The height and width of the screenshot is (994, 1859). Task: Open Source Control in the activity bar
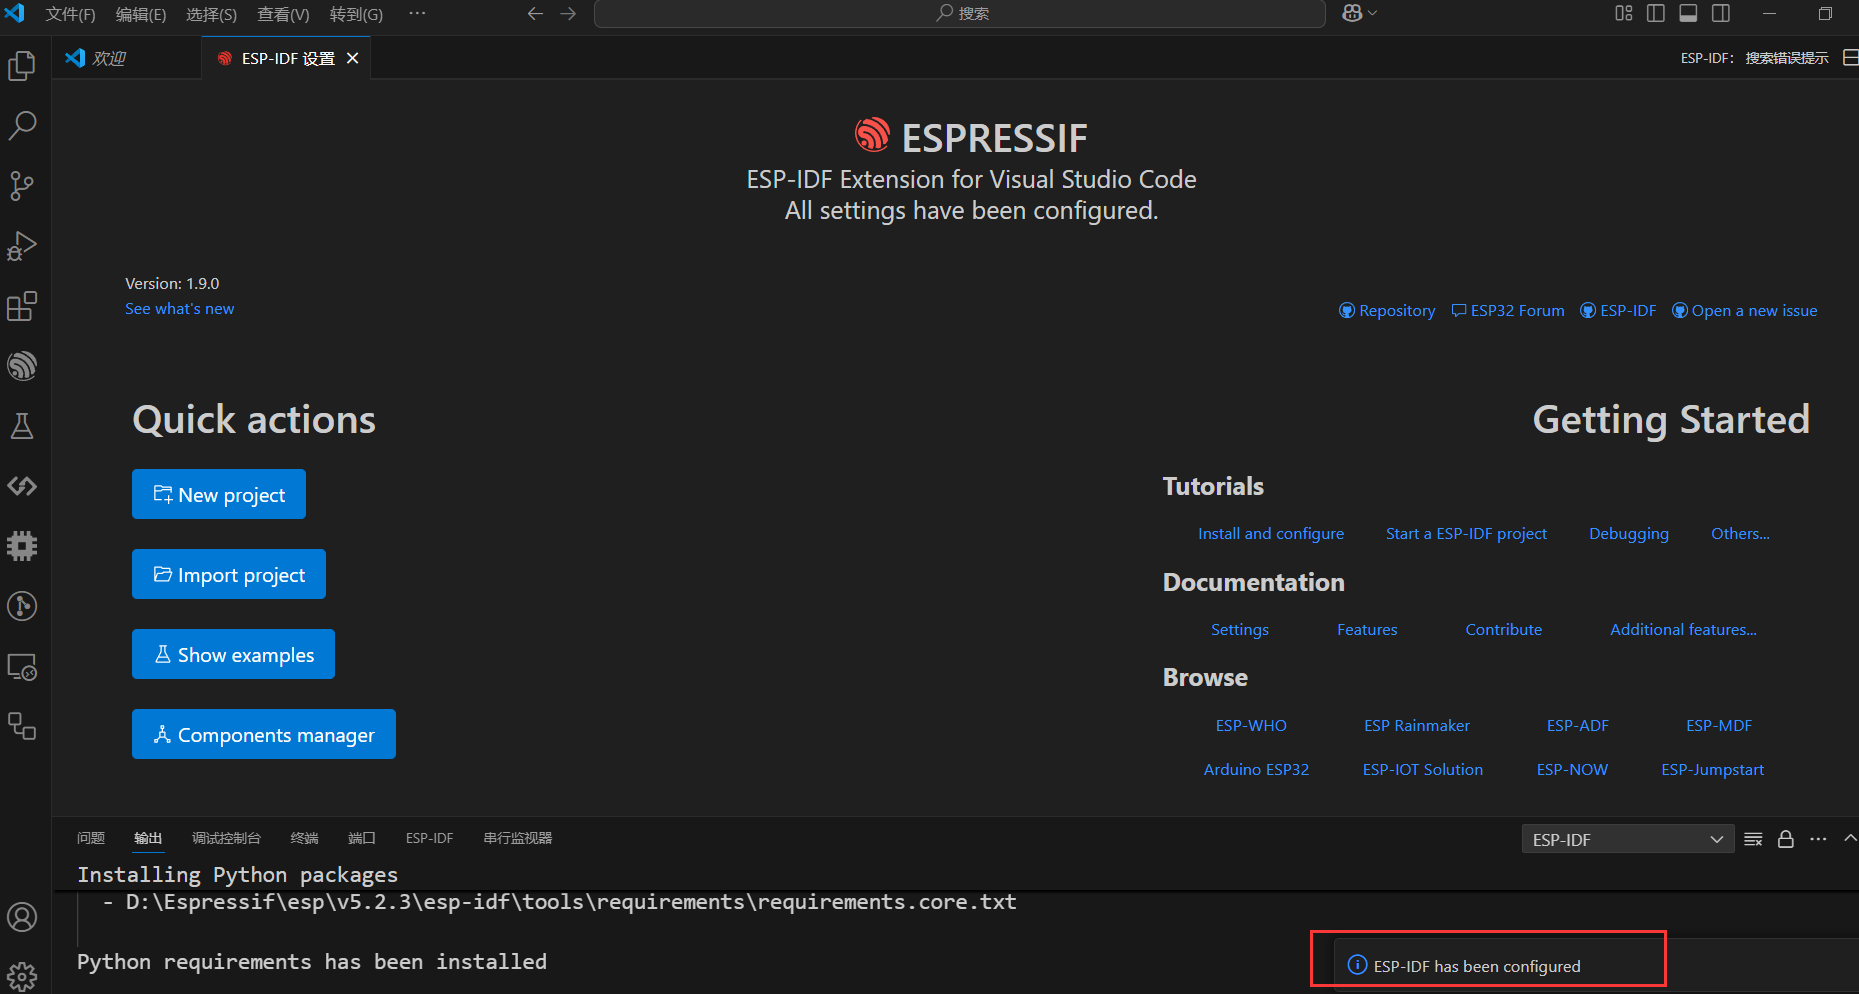pyautogui.click(x=22, y=186)
